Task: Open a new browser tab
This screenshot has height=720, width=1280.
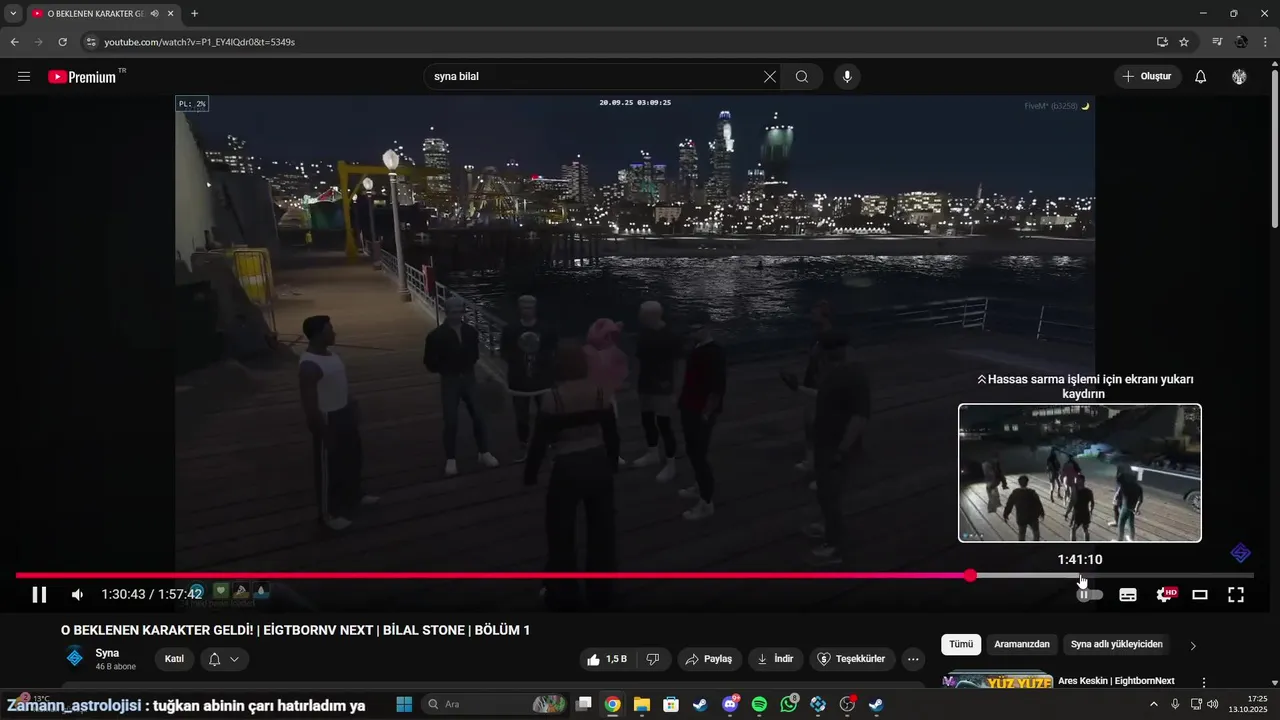Action: pos(194,14)
